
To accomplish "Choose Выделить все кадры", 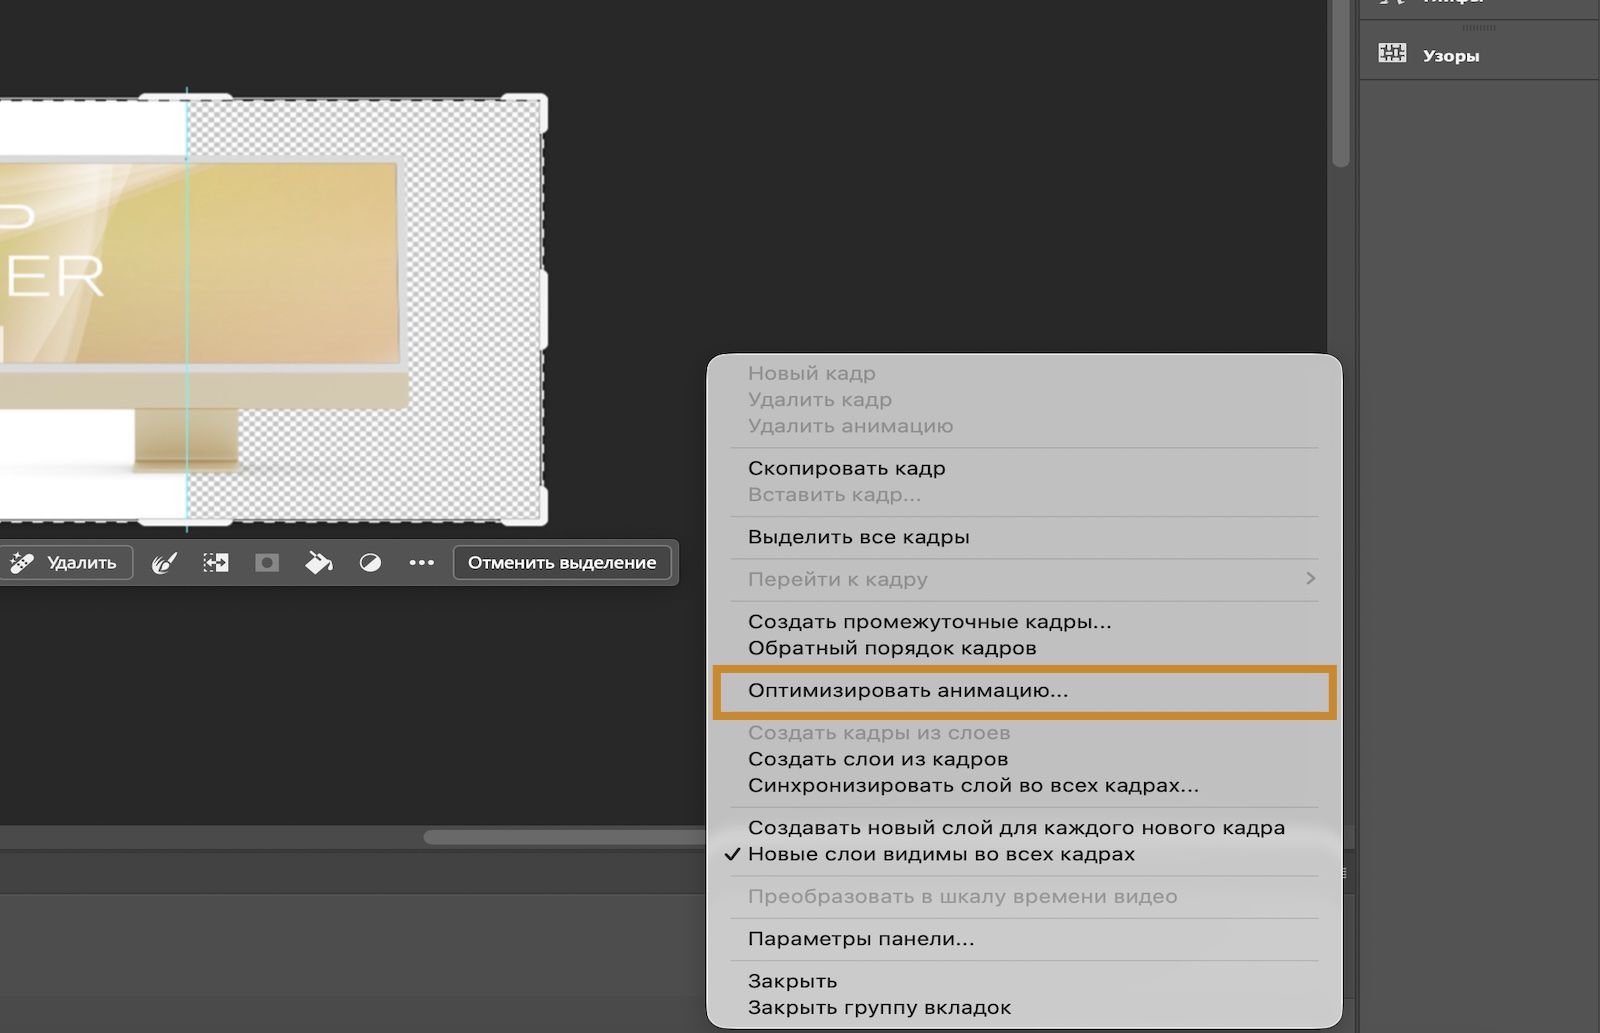I will (x=1024, y=537).
